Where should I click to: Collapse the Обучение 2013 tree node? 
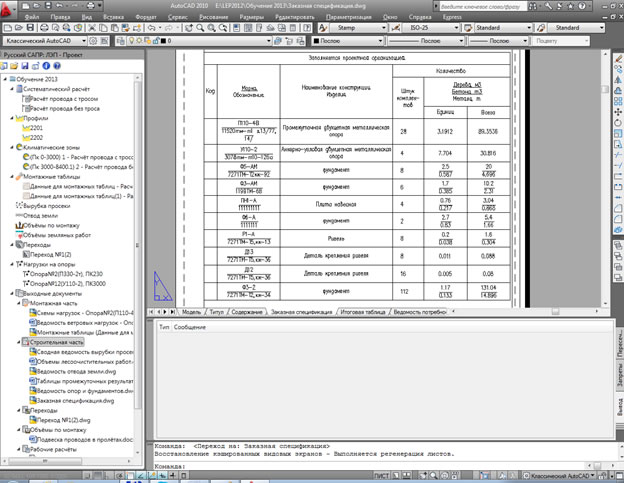point(6,79)
